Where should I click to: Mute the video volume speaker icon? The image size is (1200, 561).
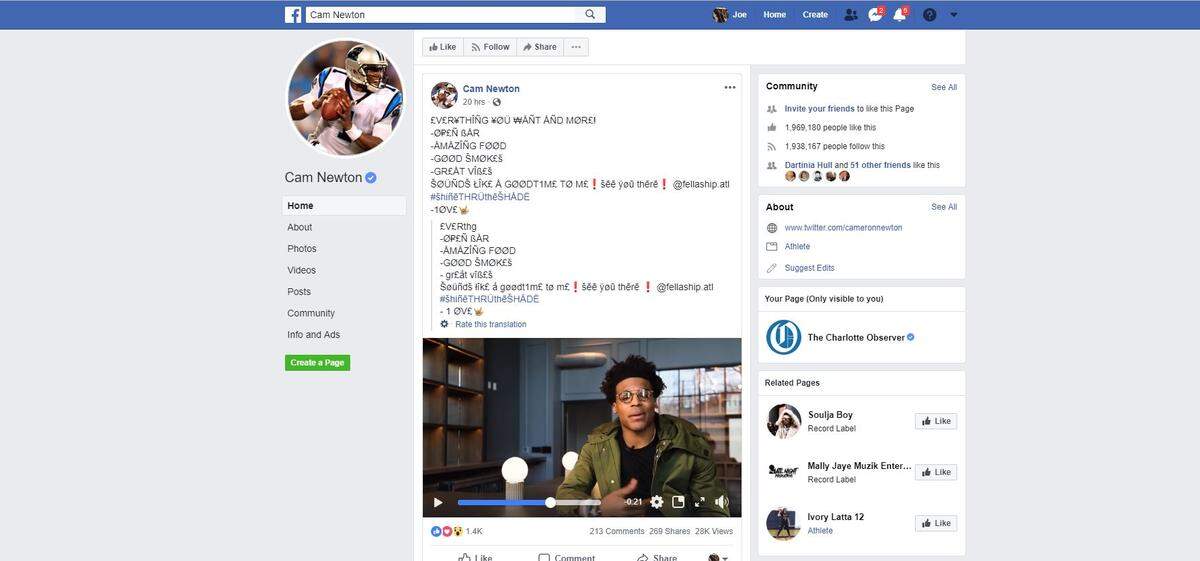pyautogui.click(x=721, y=502)
